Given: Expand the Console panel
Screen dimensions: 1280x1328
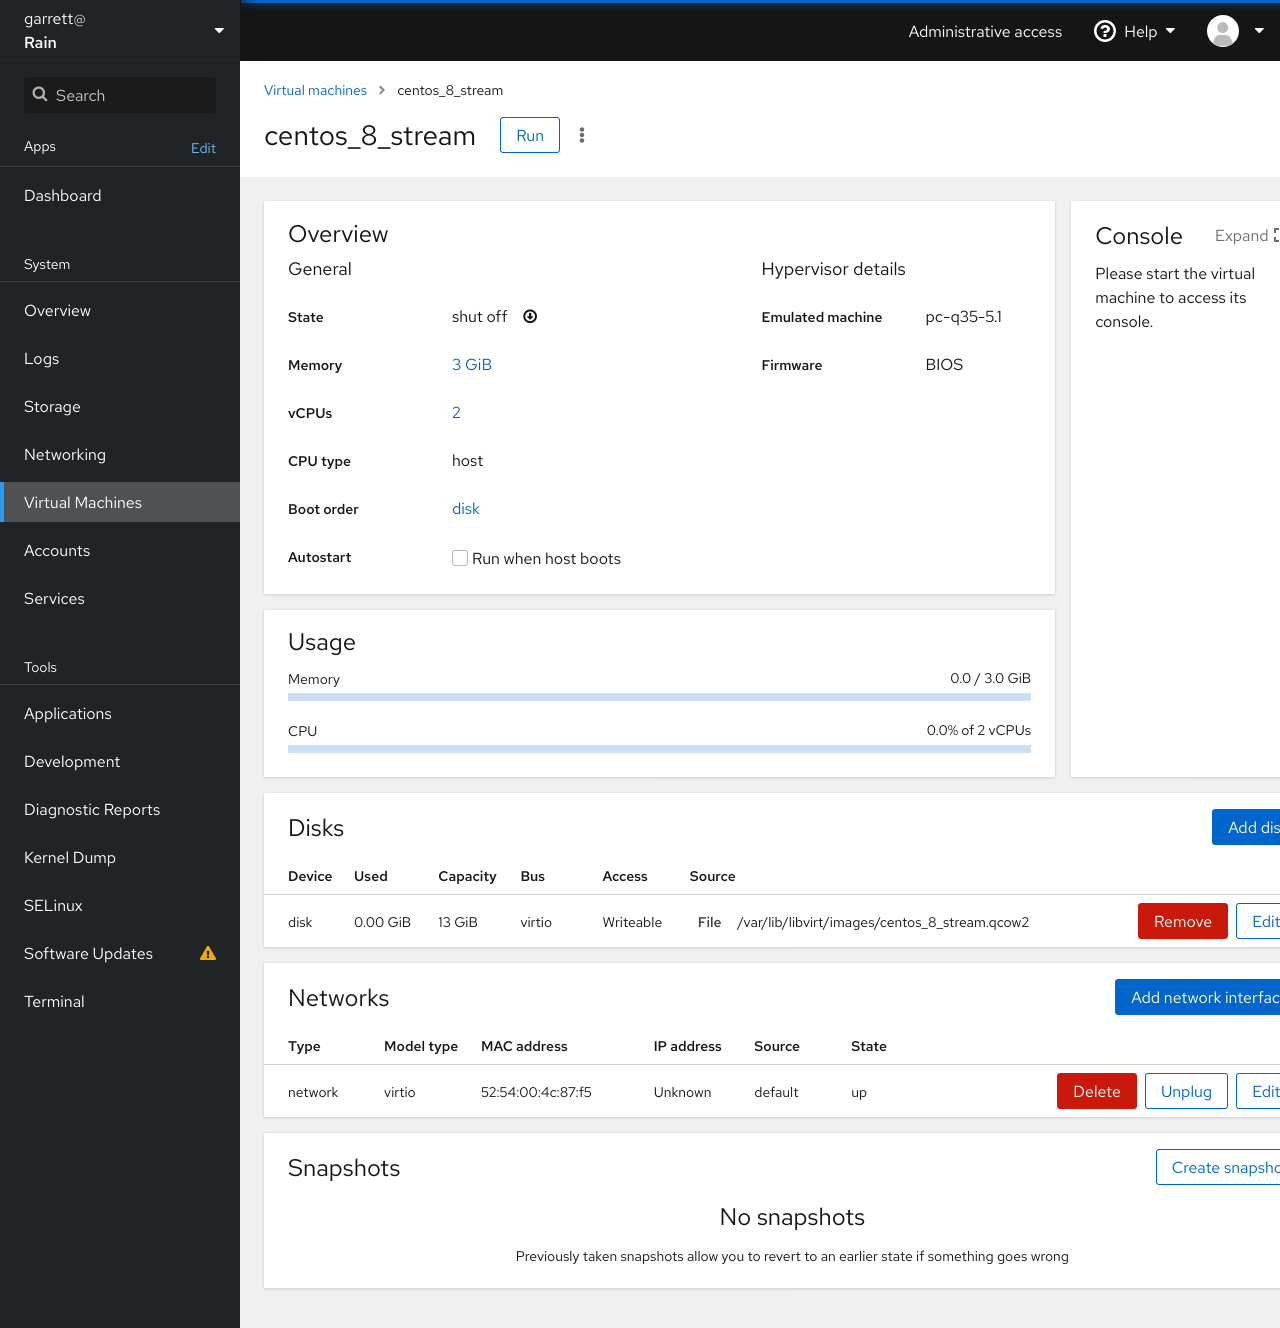Looking at the screenshot, I should click(1241, 236).
